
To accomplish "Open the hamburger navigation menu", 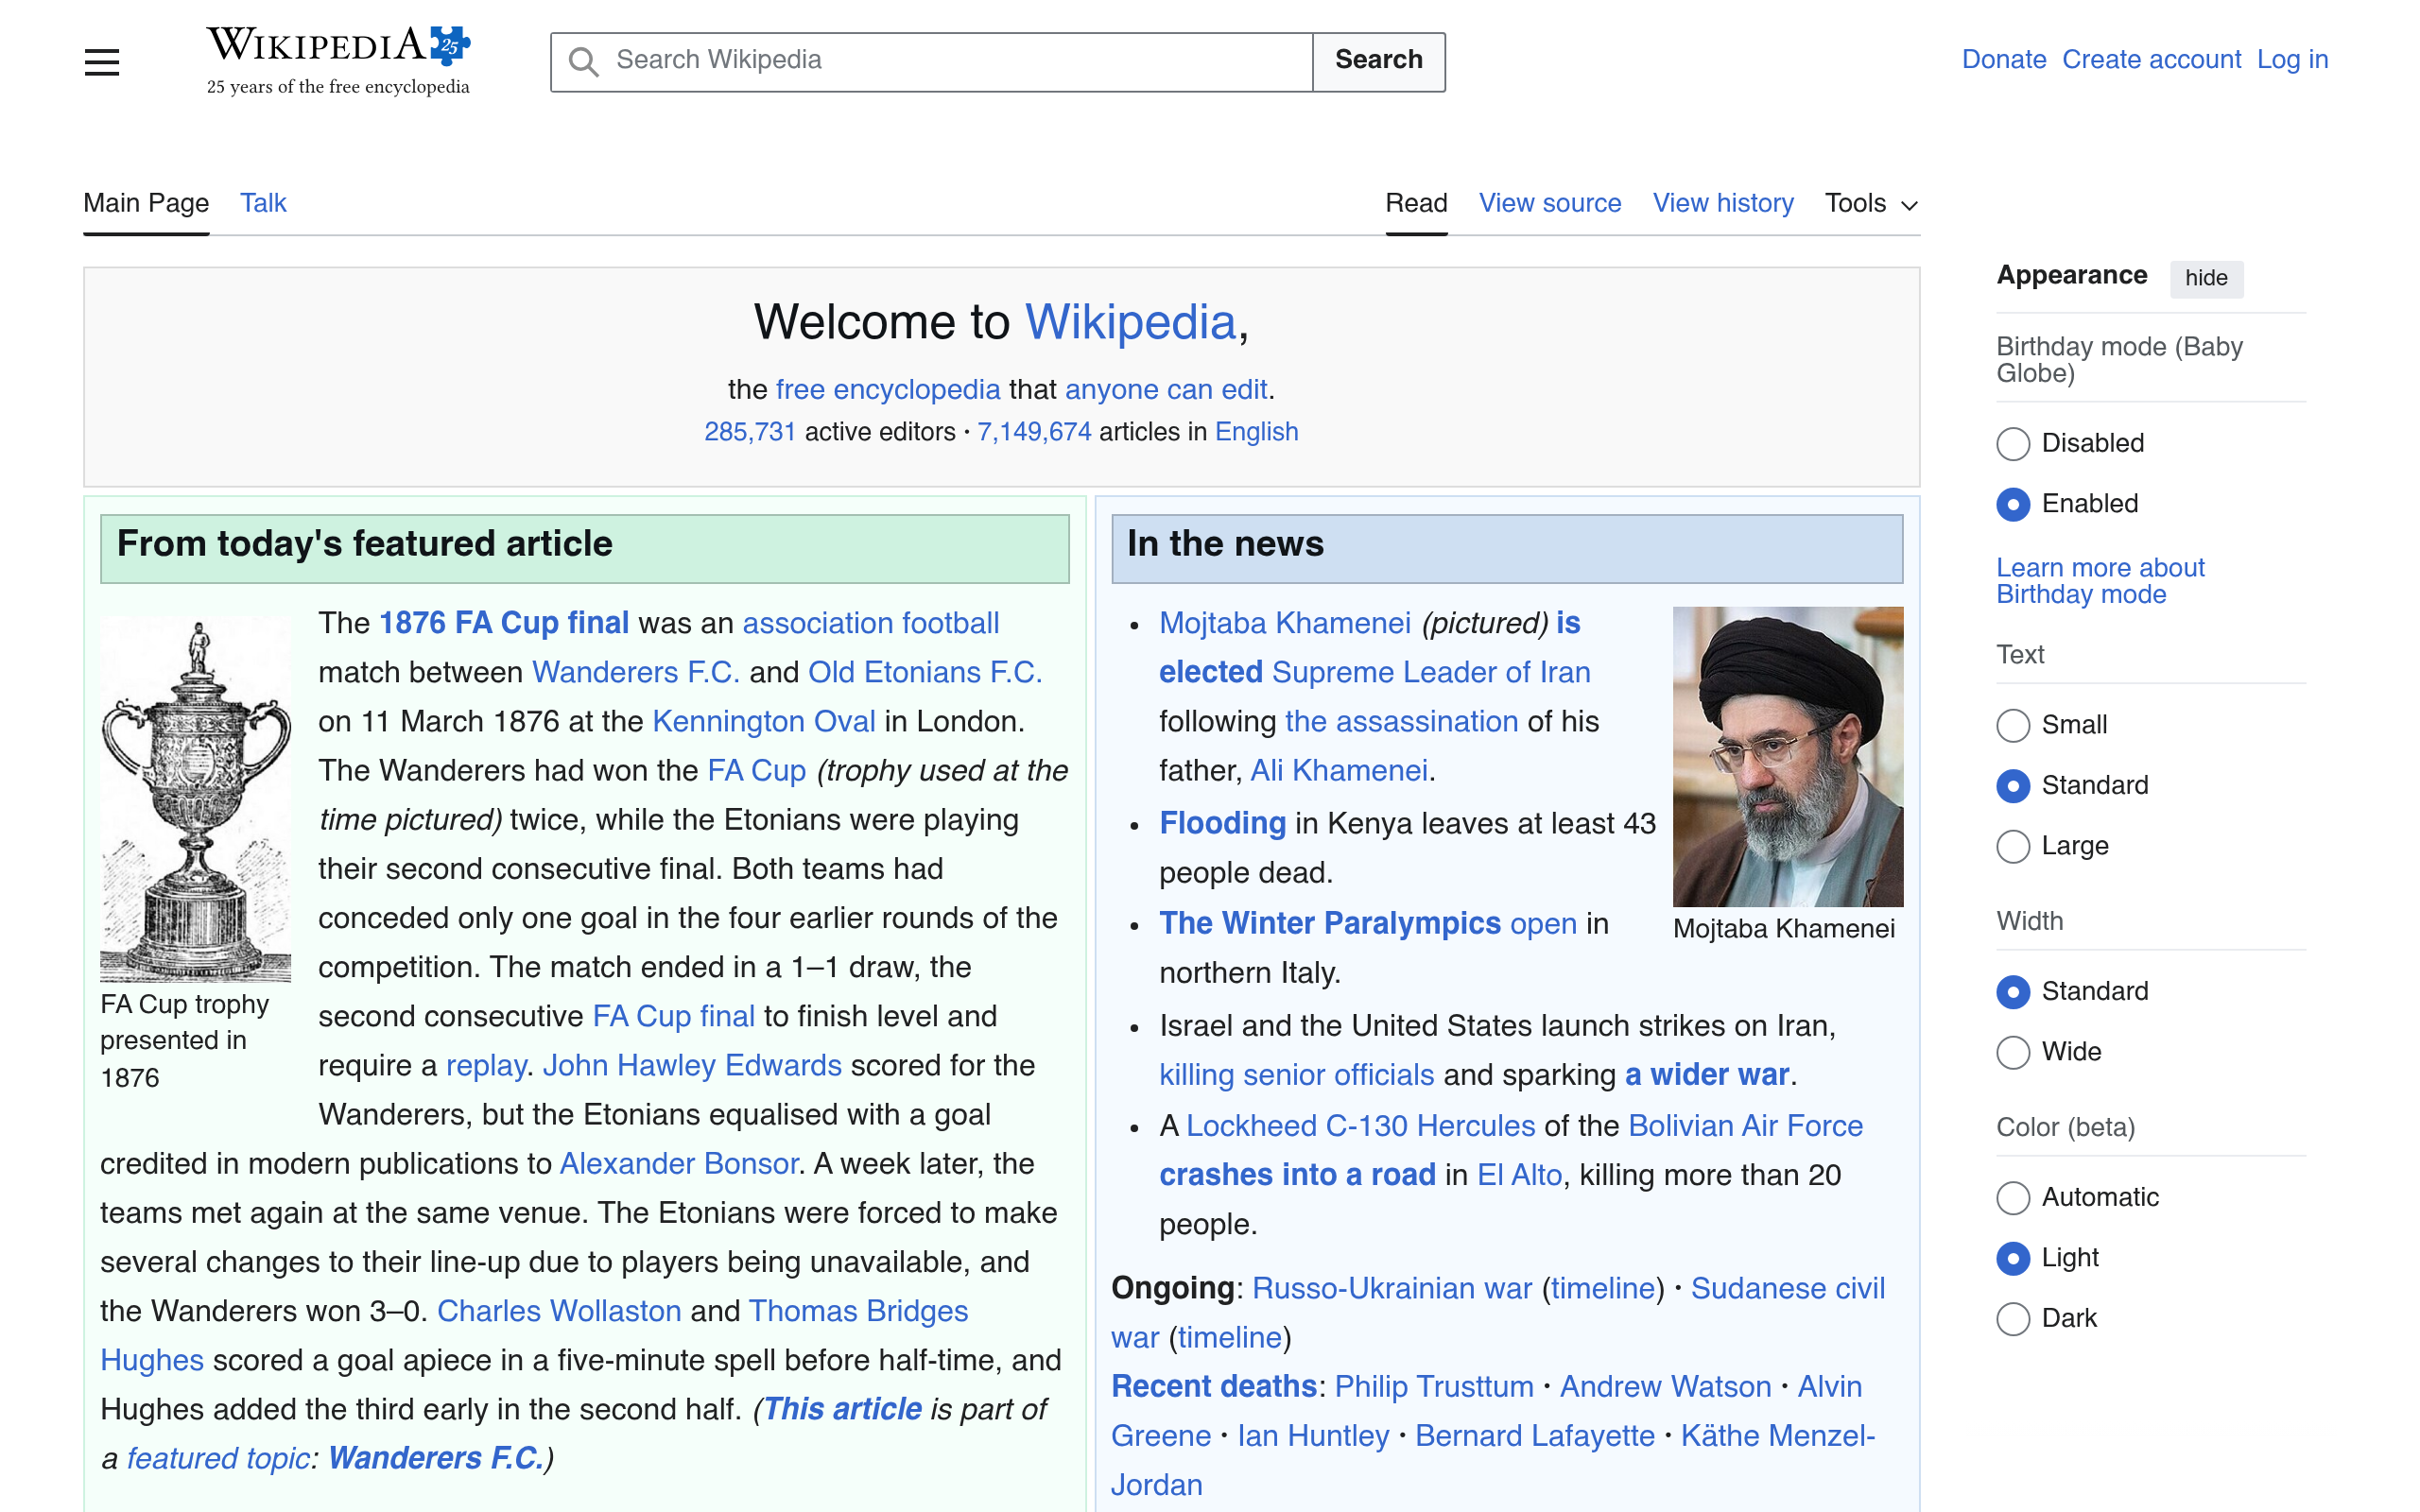I will pyautogui.click(x=101, y=61).
